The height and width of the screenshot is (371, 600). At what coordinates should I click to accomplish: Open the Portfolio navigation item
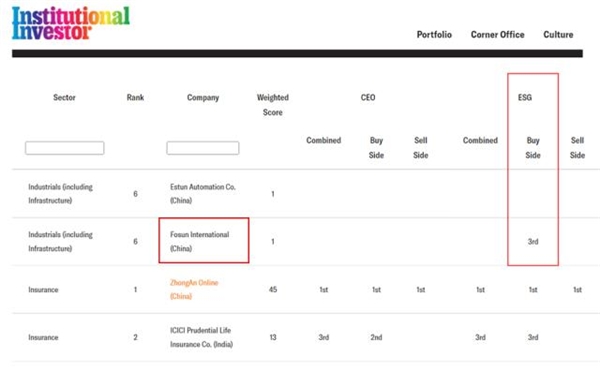click(x=434, y=34)
